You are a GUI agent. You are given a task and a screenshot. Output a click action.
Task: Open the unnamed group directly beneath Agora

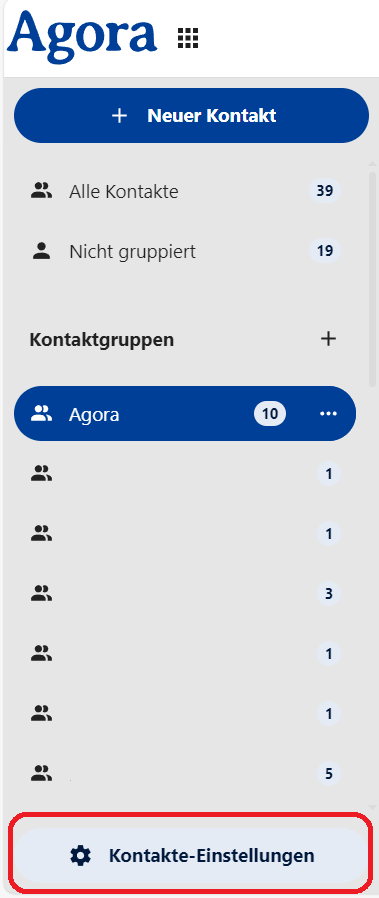click(185, 474)
